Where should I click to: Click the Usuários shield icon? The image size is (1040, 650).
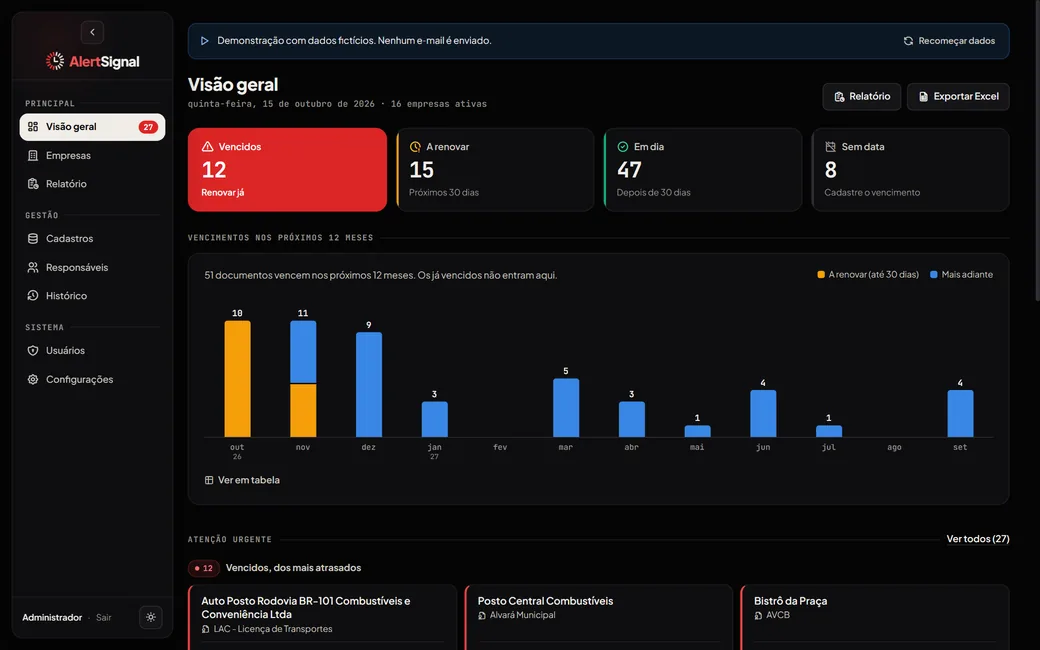pos(32,350)
